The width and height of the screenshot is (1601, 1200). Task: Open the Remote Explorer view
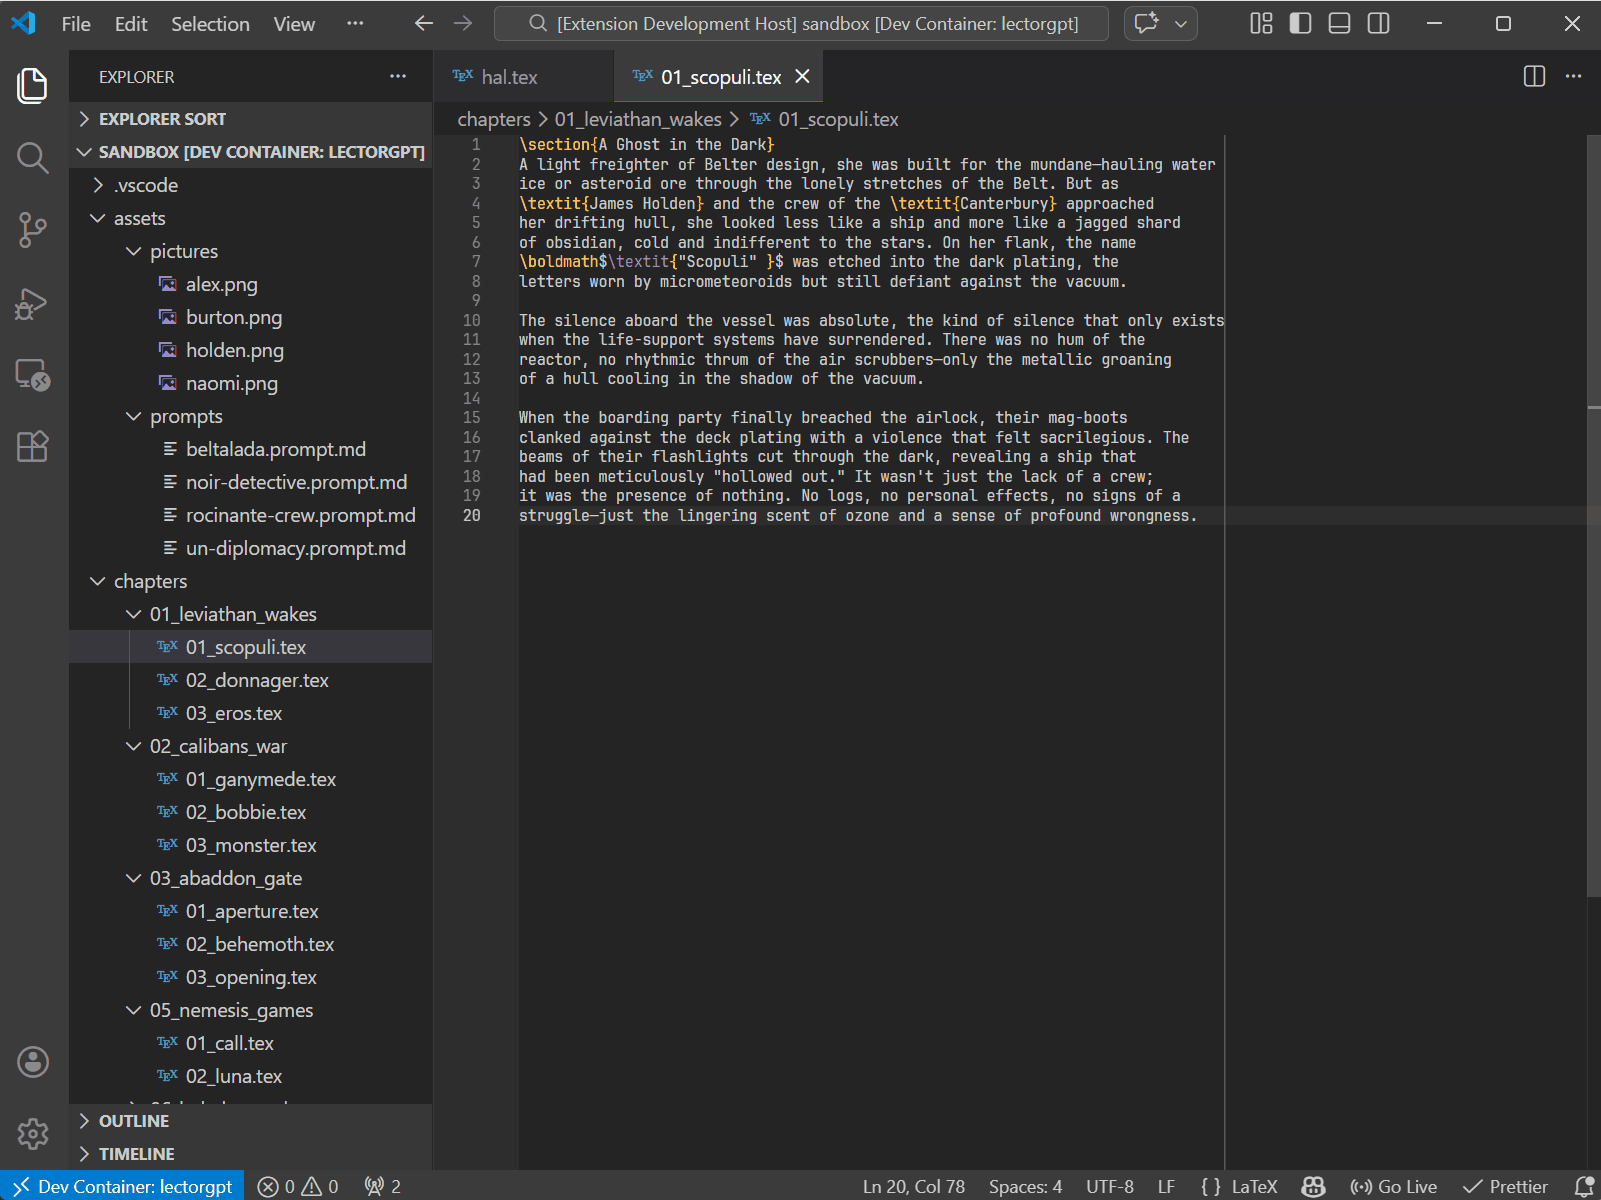(x=32, y=375)
